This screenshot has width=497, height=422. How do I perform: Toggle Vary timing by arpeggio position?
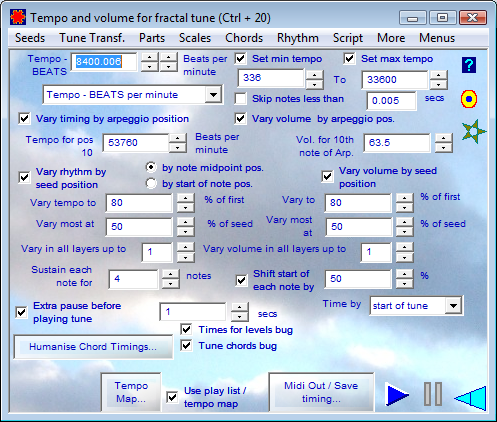pyautogui.click(x=24, y=118)
